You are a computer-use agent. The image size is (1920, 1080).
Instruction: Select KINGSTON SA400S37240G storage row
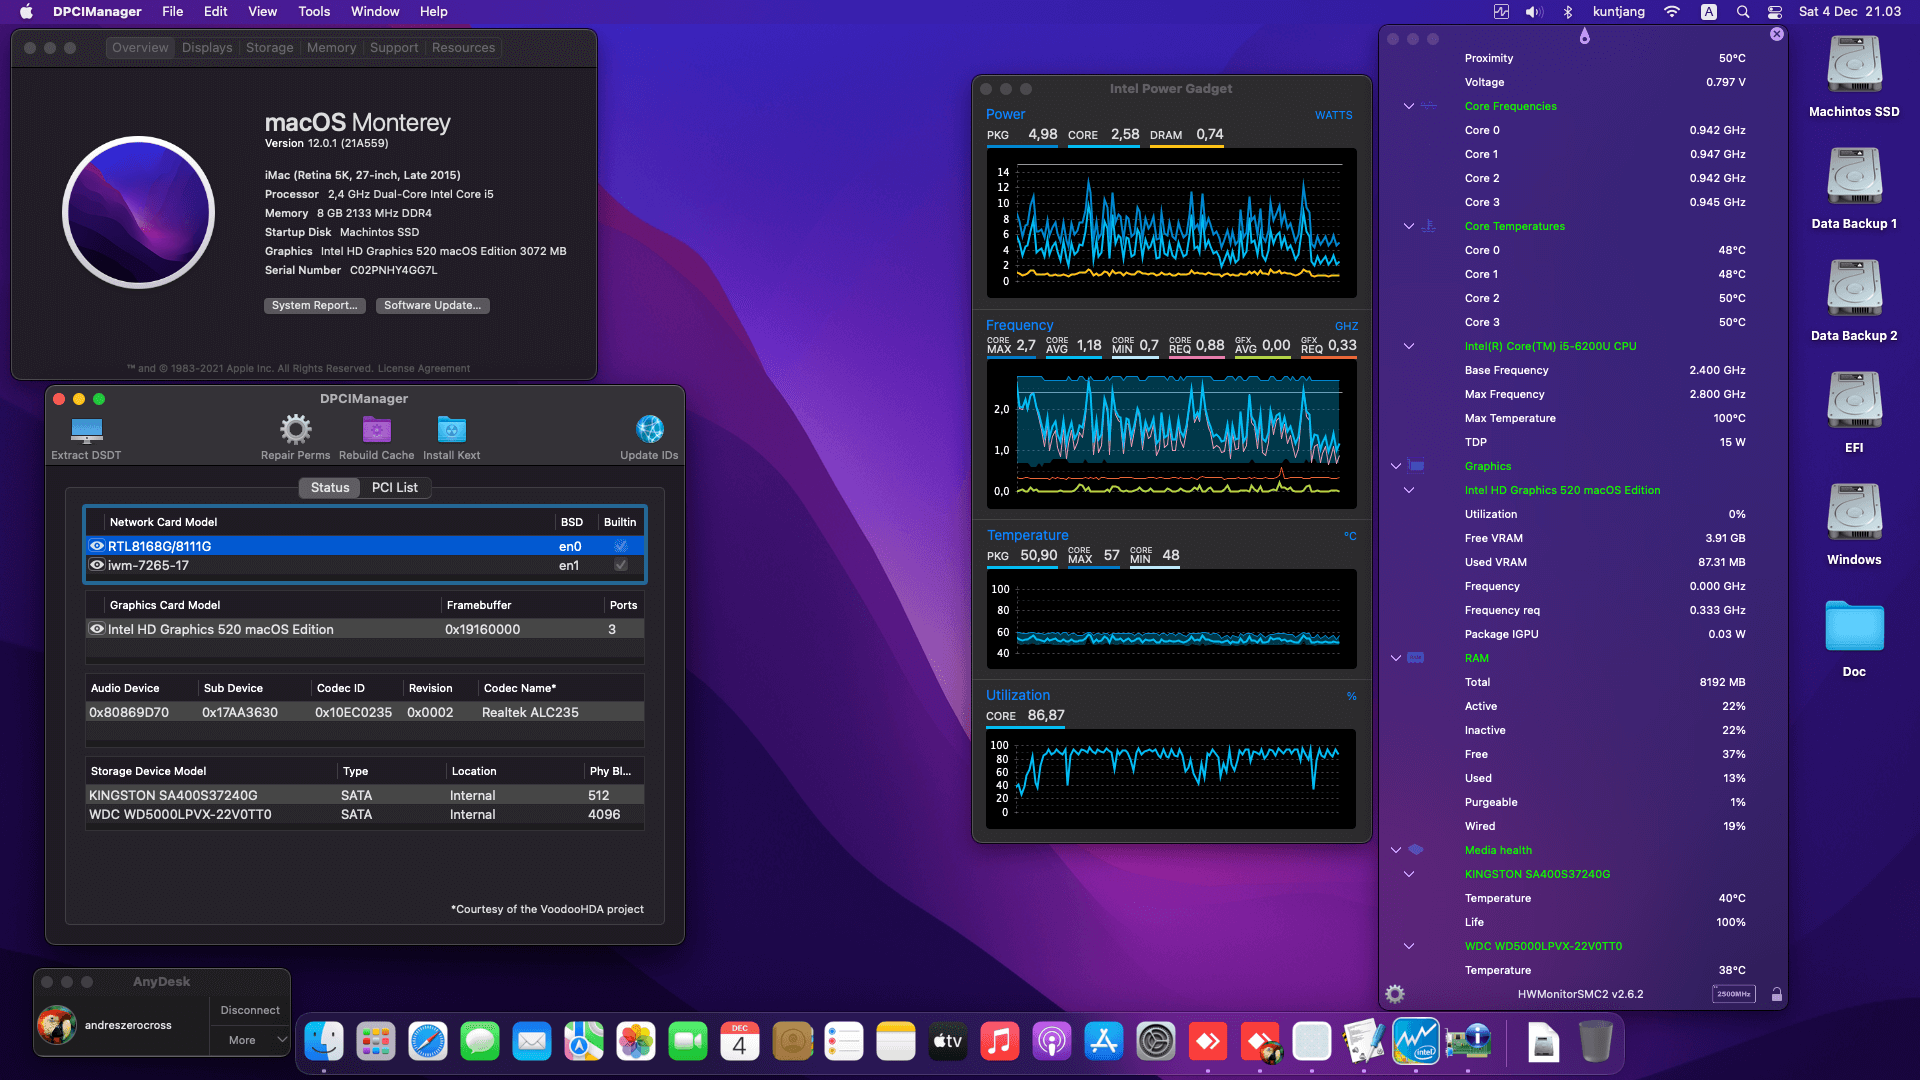[364, 796]
